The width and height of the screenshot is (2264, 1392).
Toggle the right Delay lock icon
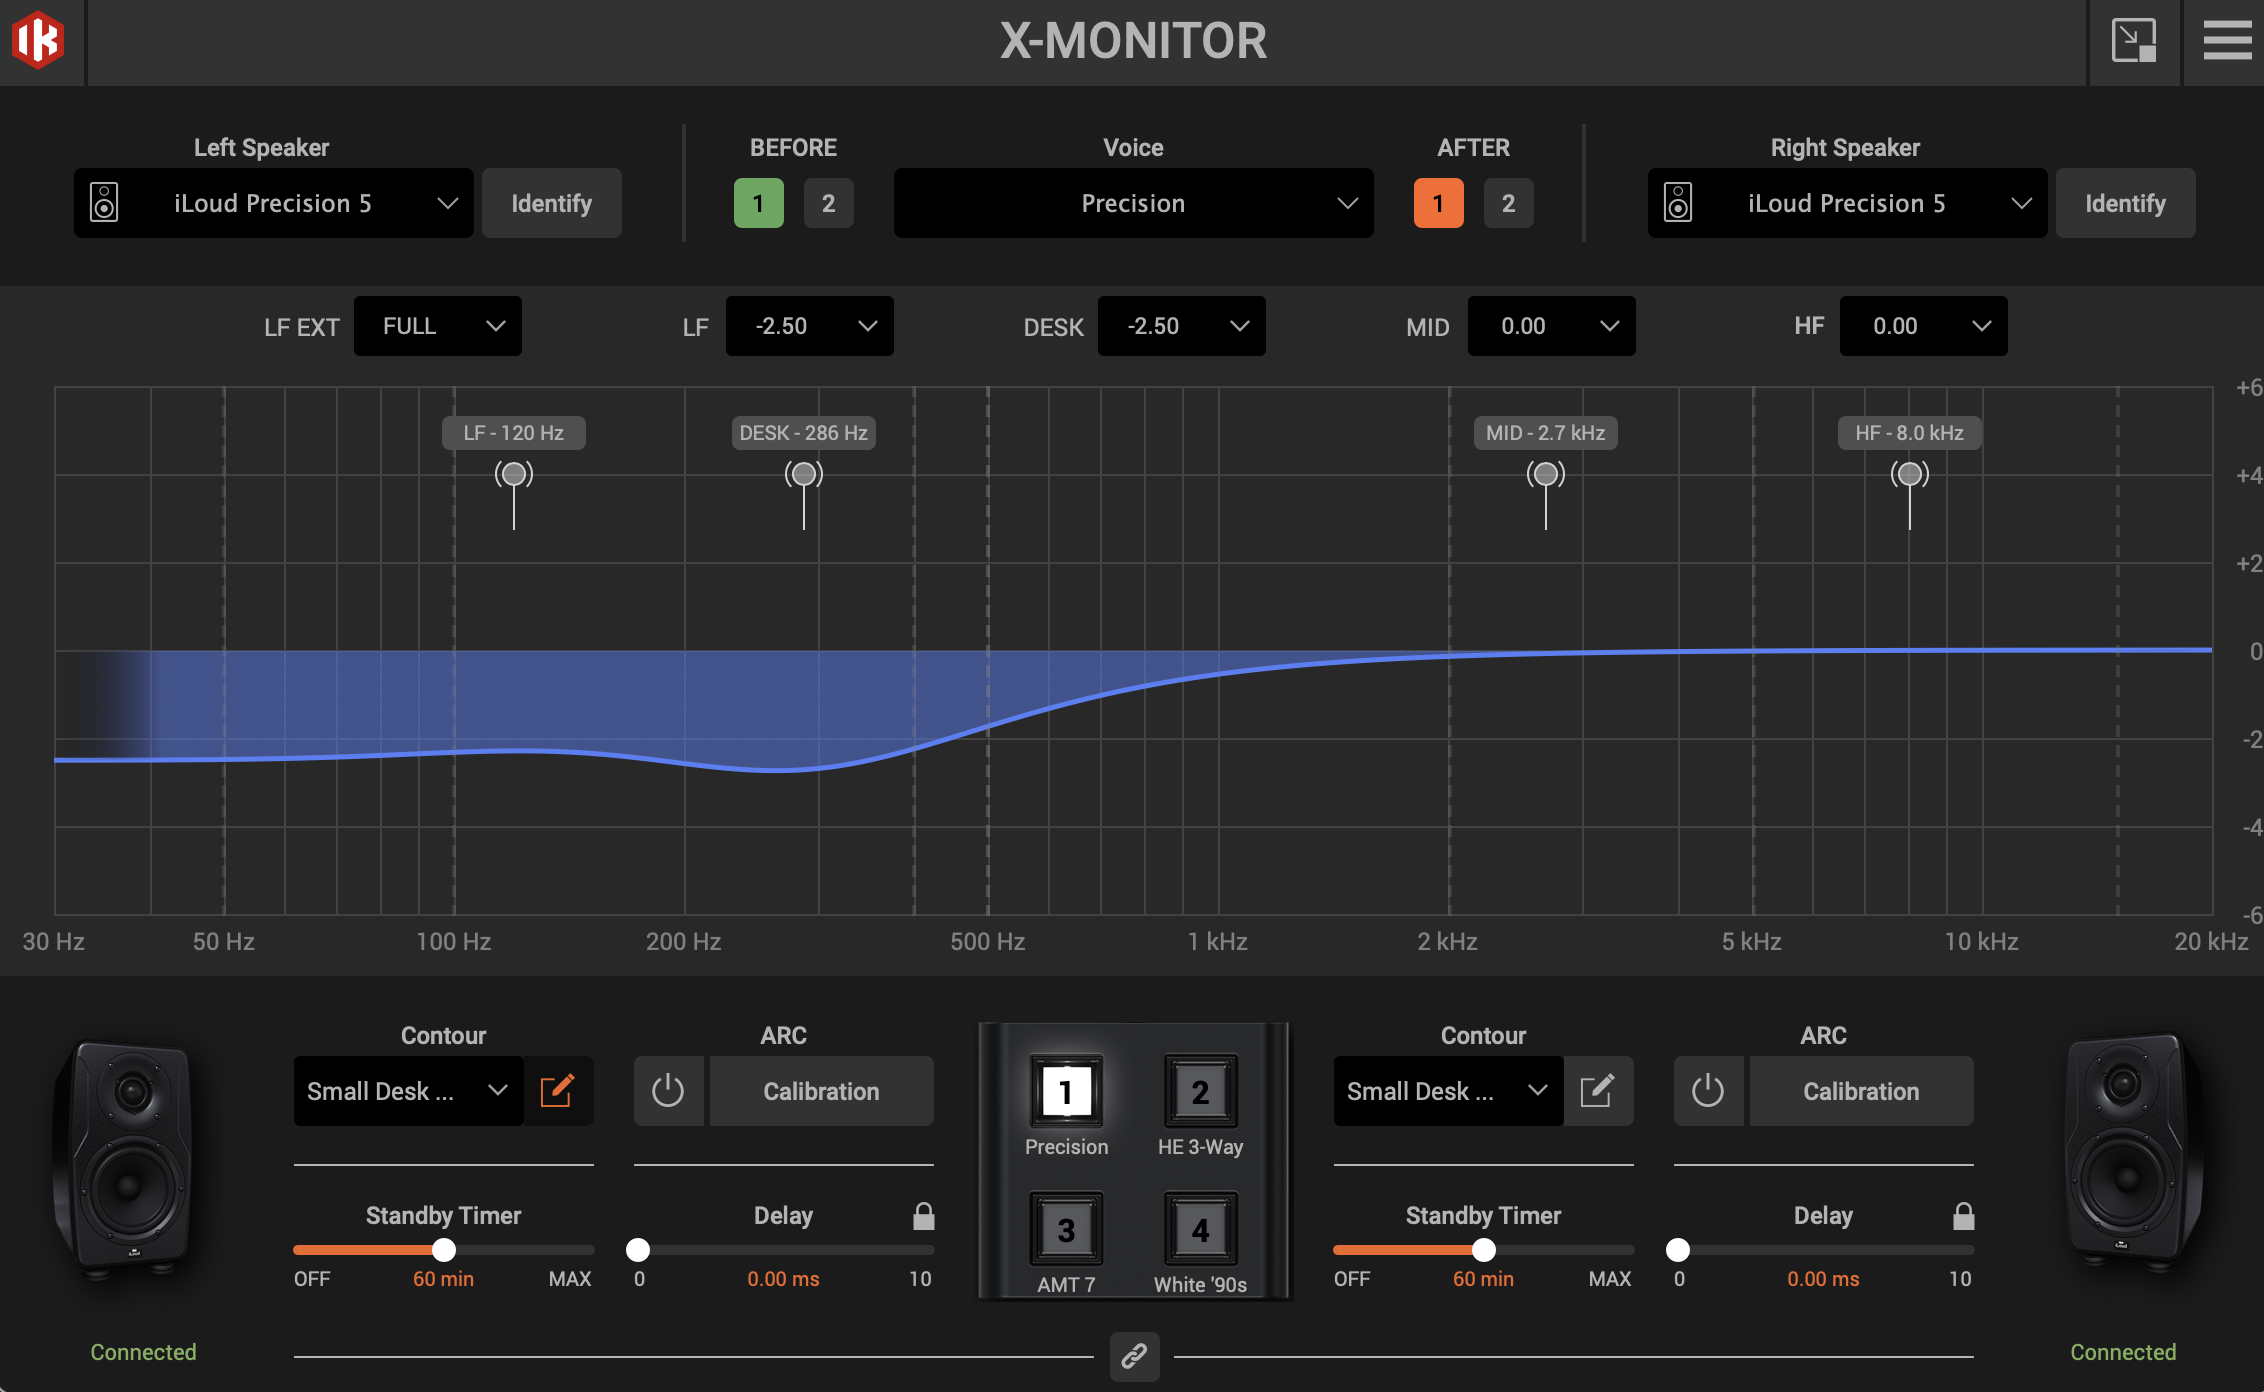click(1964, 1216)
